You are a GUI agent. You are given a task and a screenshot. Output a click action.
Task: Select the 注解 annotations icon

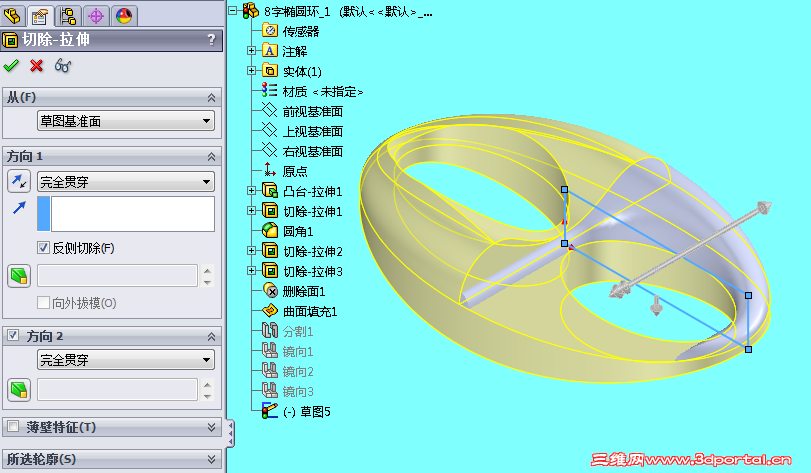[269, 51]
